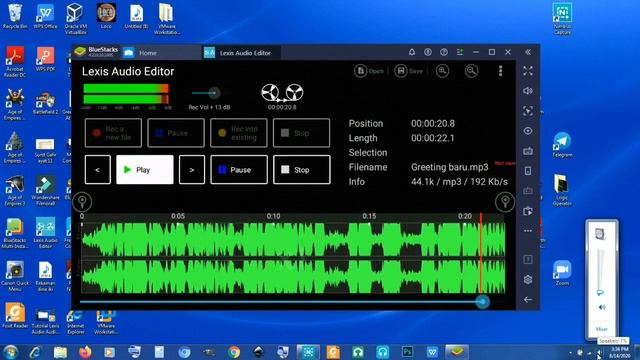Image resolution: width=640 pixels, height=360 pixels.
Task: Click the recording Stop button
Action: click(x=301, y=133)
